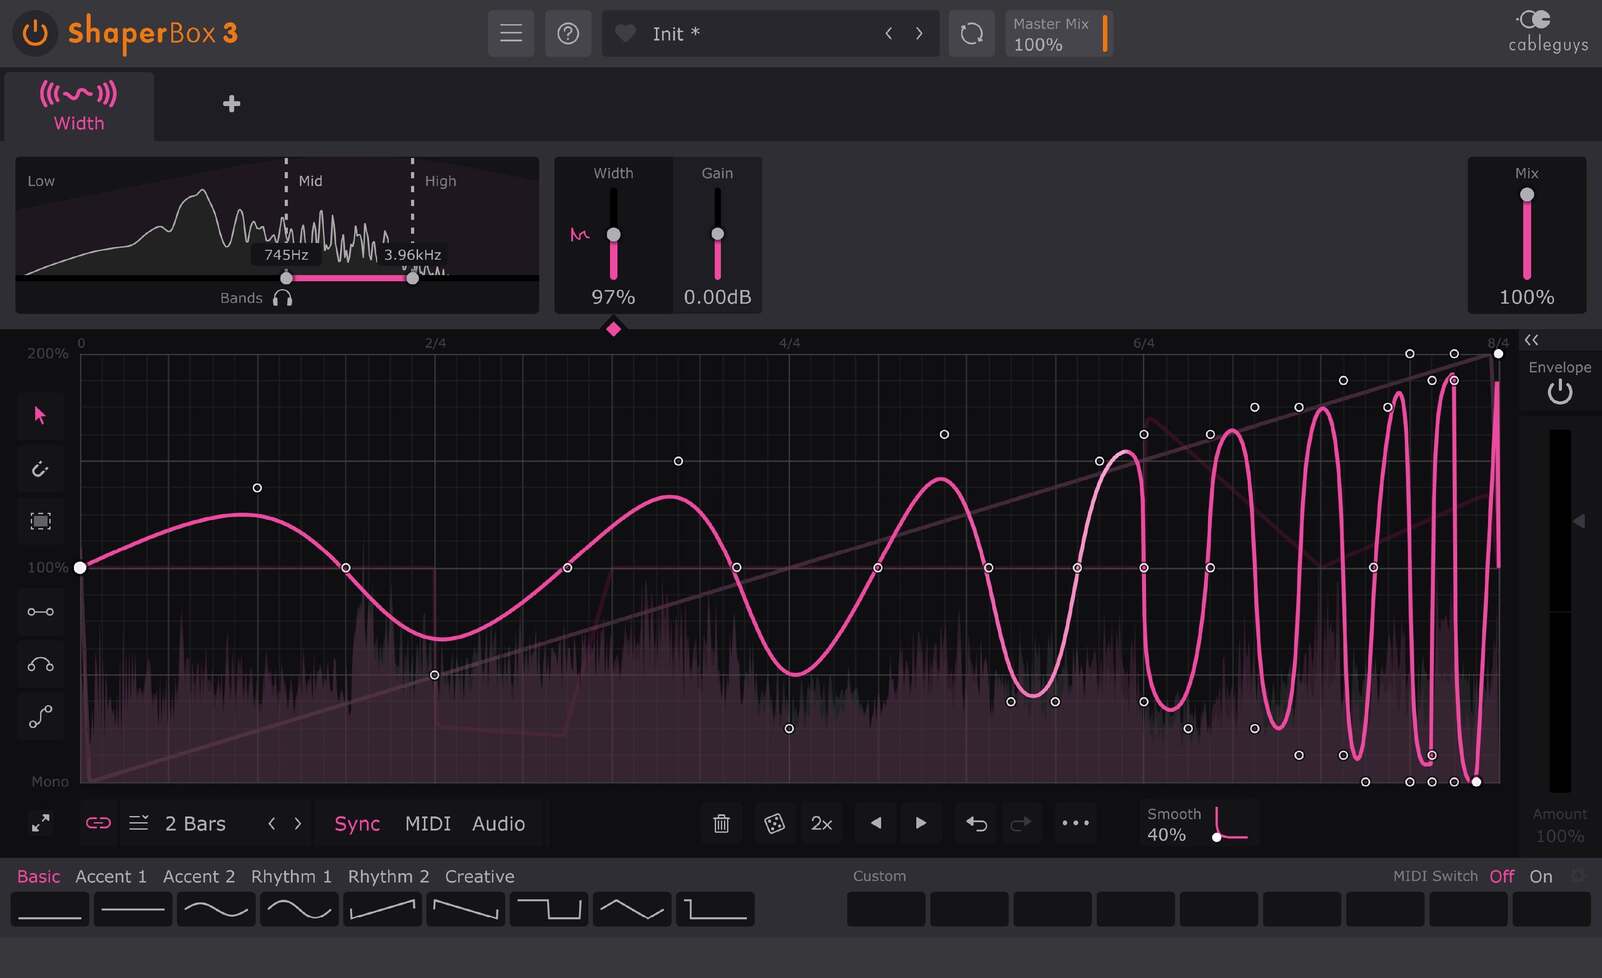1602x978 pixels.
Task: Activate the marquee selection tool
Action: pos(40,521)
